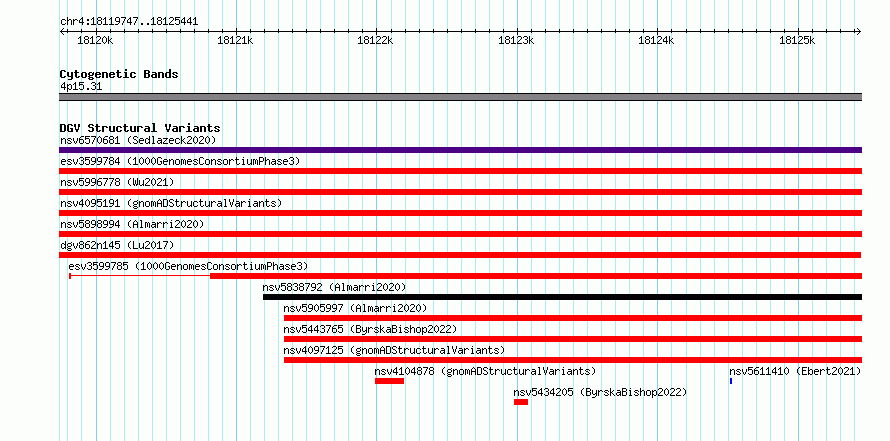
Task: Open nsv5434205 (ByrskaBishop2022) label
Action: coord(600,392)
